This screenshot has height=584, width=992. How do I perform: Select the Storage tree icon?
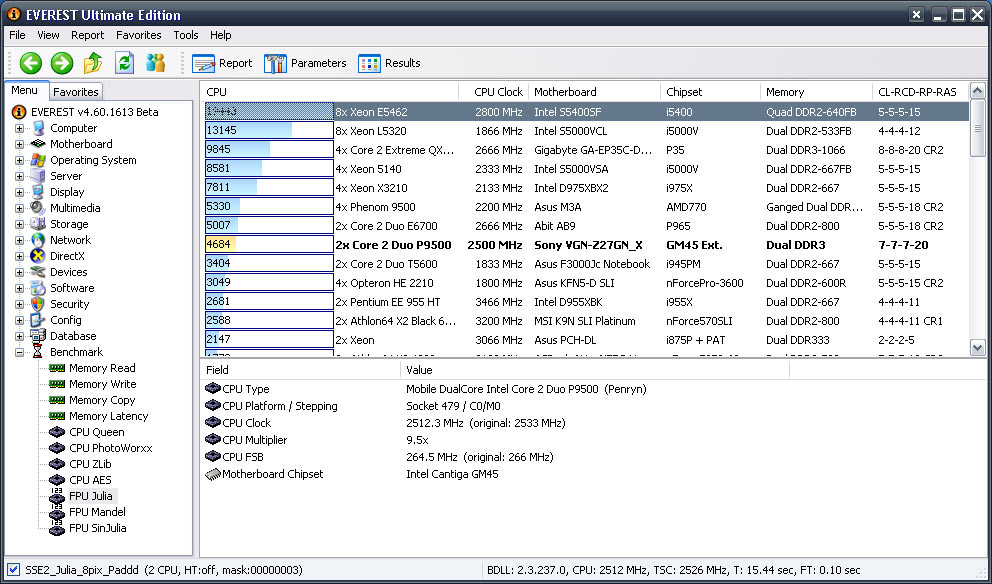38,224
